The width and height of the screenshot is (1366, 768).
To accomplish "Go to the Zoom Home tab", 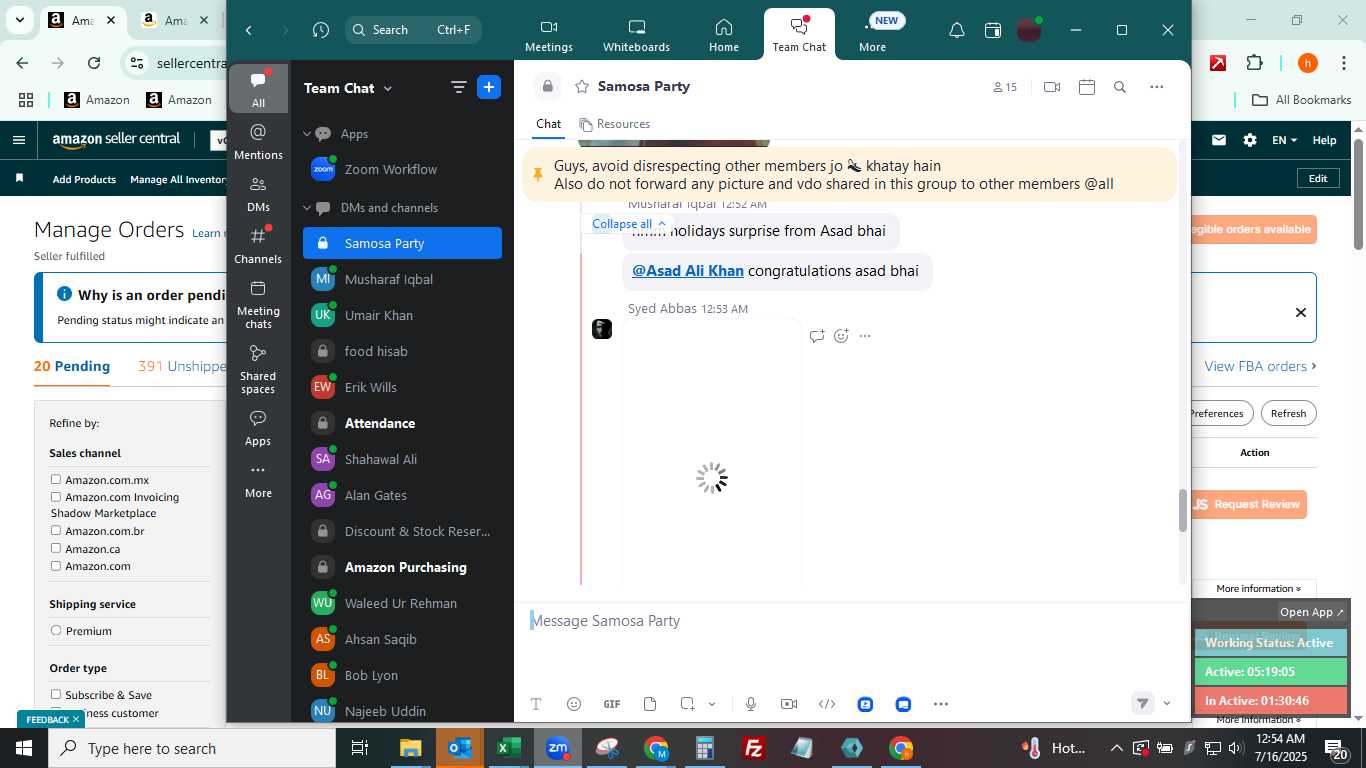I will point(724,35).
